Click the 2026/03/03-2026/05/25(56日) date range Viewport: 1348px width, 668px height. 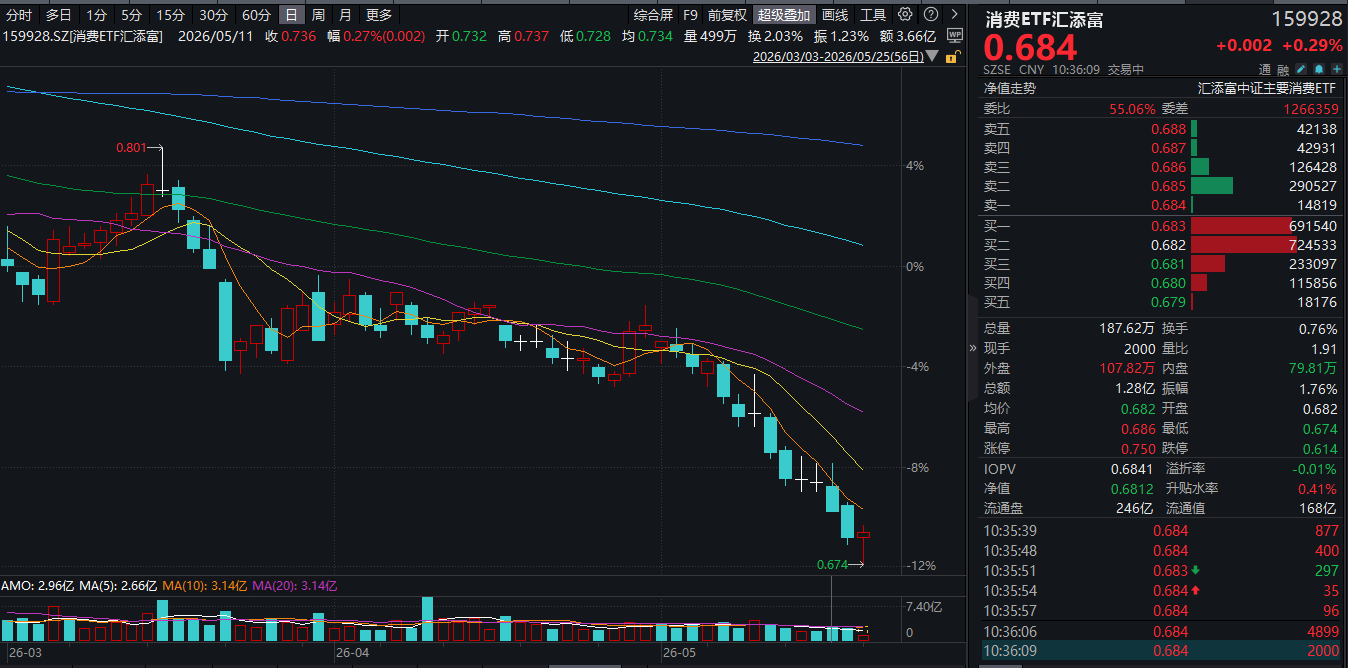coord(838,57)
